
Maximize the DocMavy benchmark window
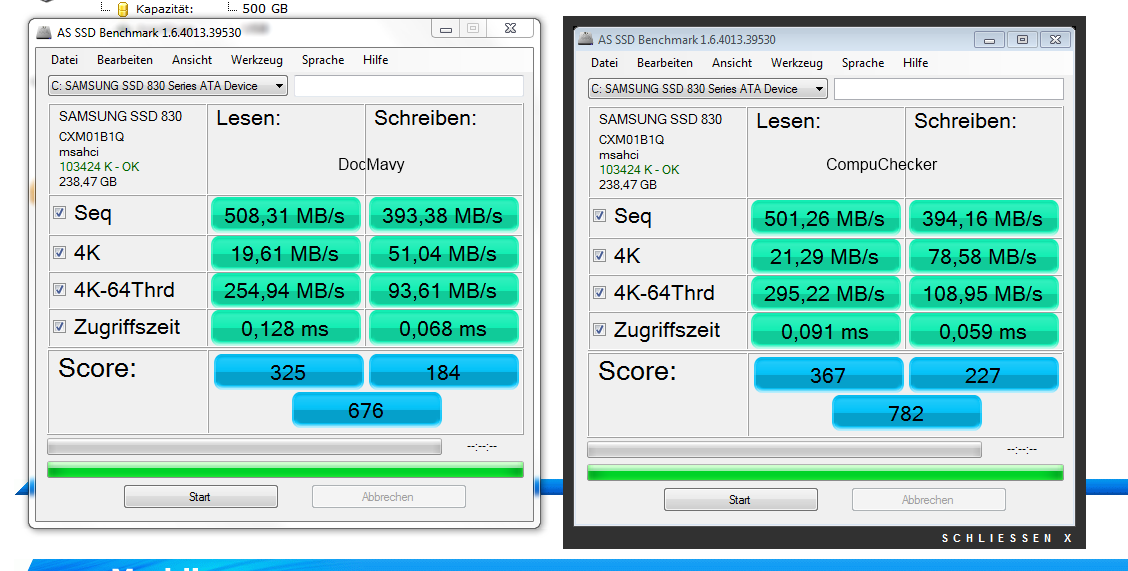coord(473,29)
